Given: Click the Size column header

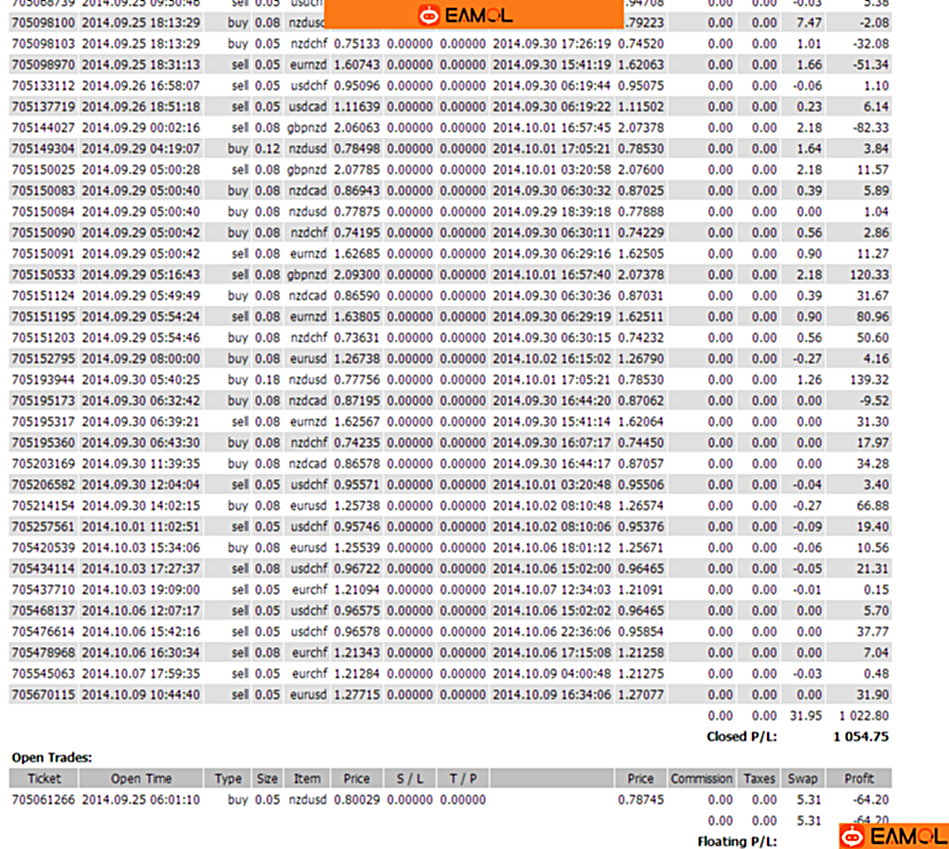Looking at the screenshot, I should click(x=267, y=779).
